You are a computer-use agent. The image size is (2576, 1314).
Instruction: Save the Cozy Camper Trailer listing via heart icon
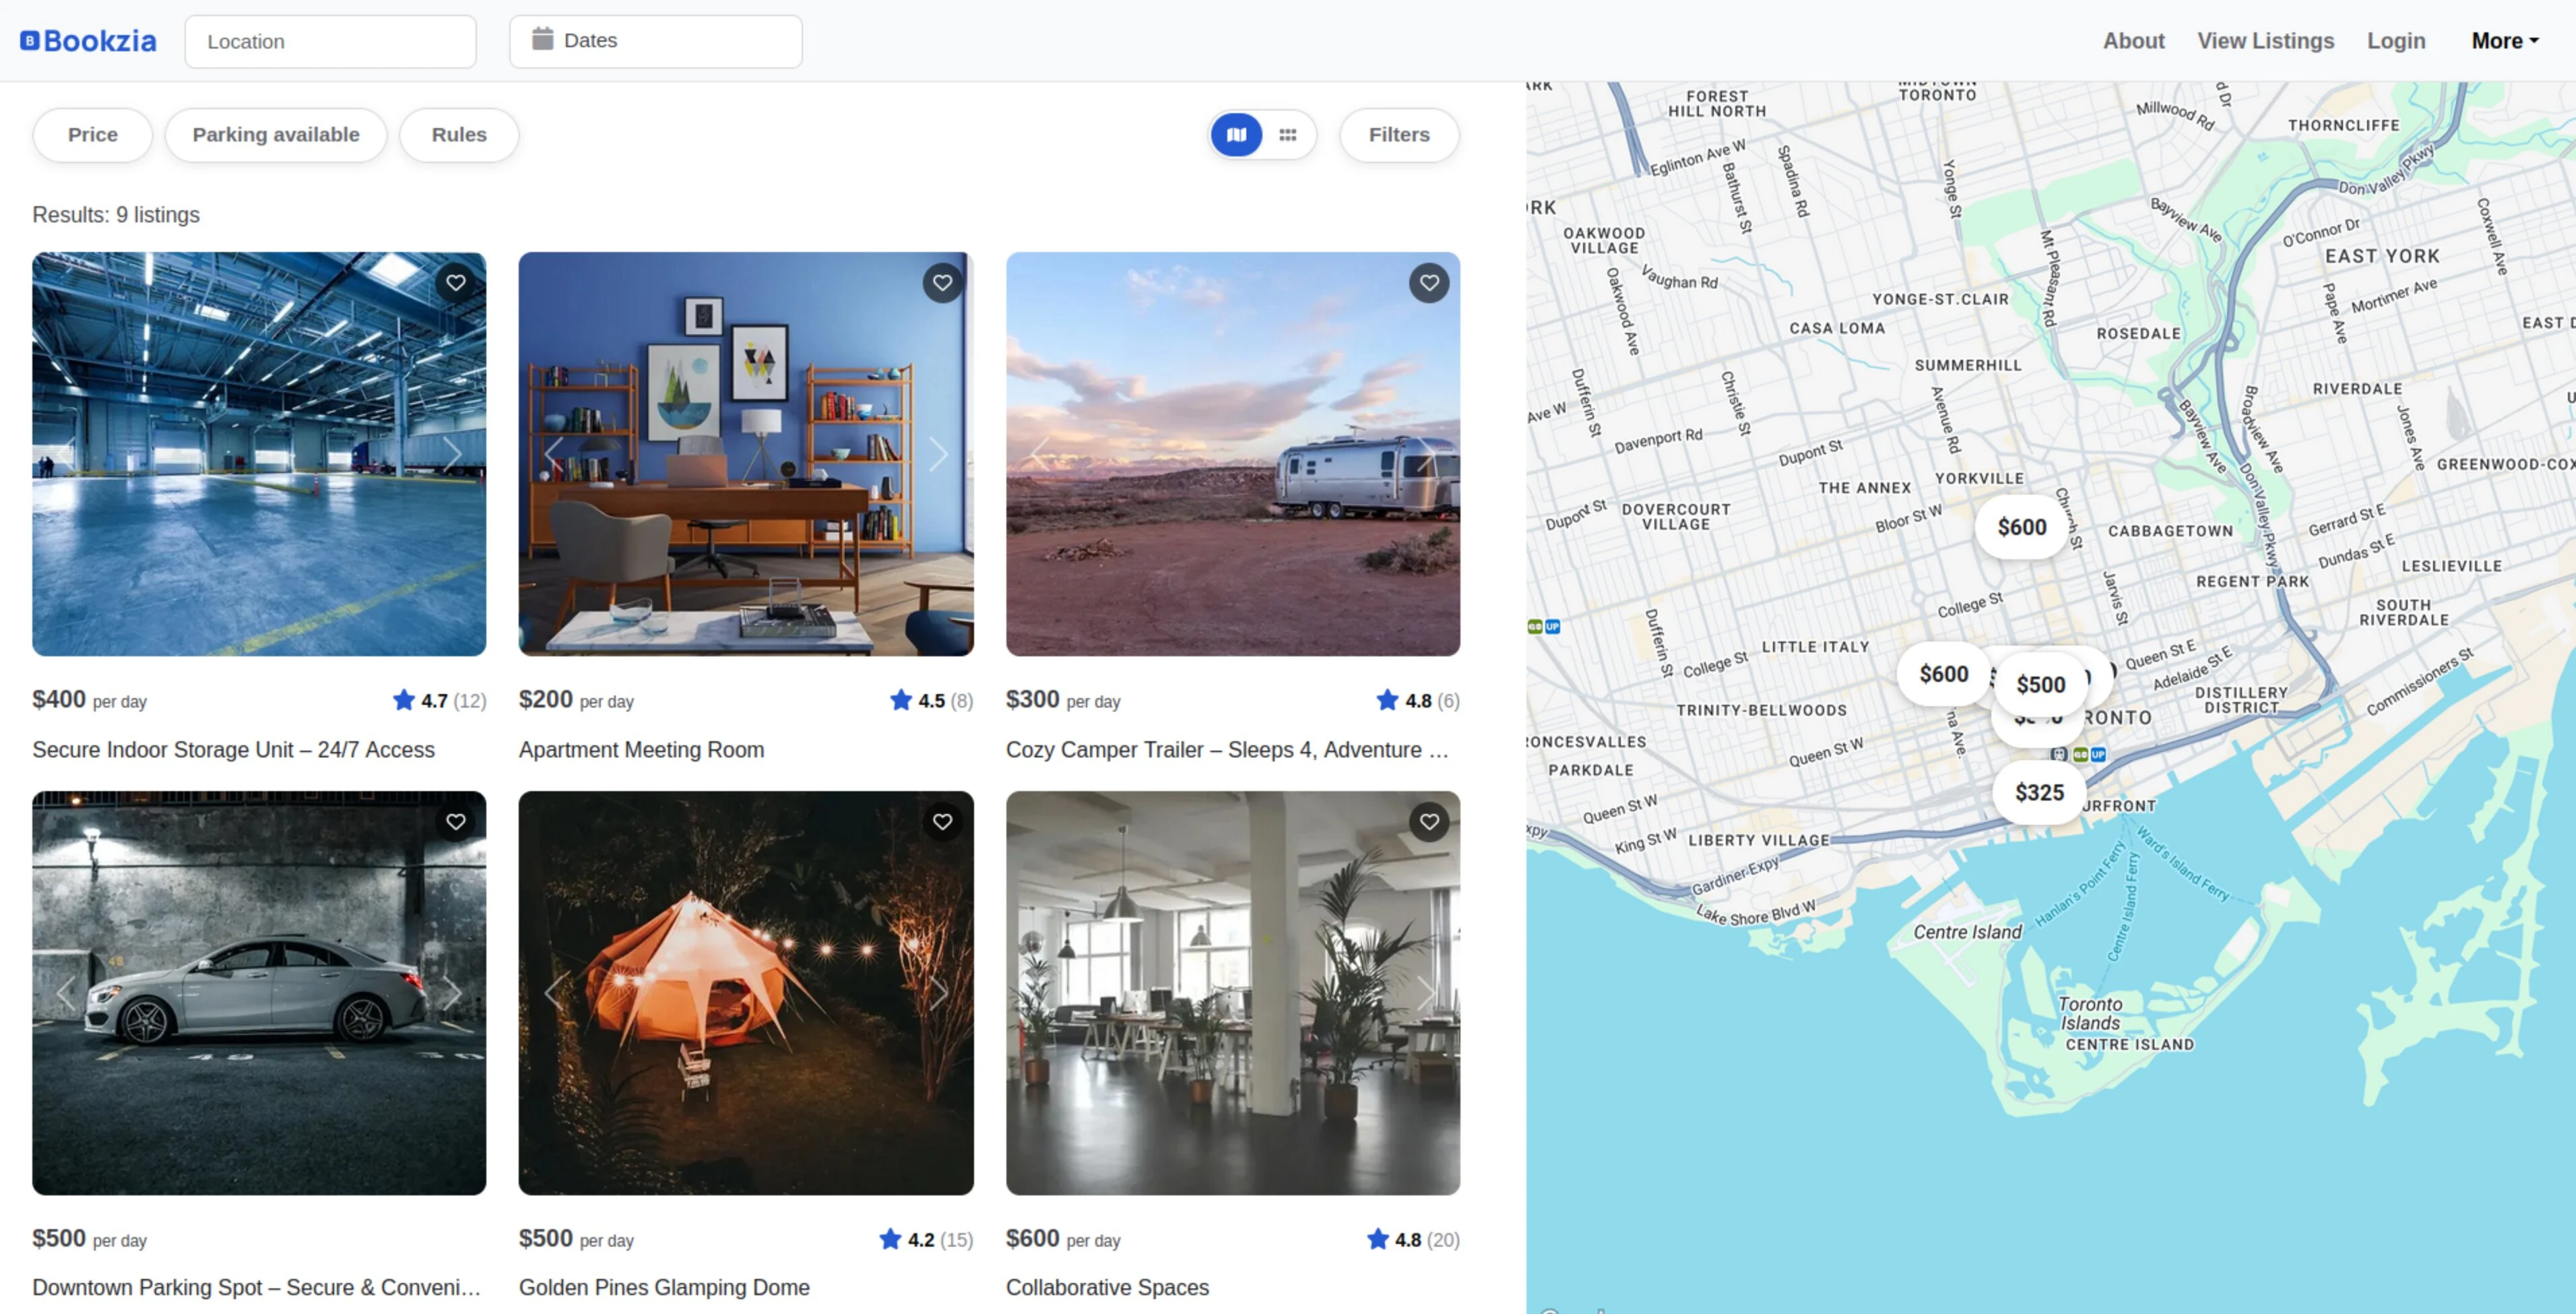[x=1429, y=283]
